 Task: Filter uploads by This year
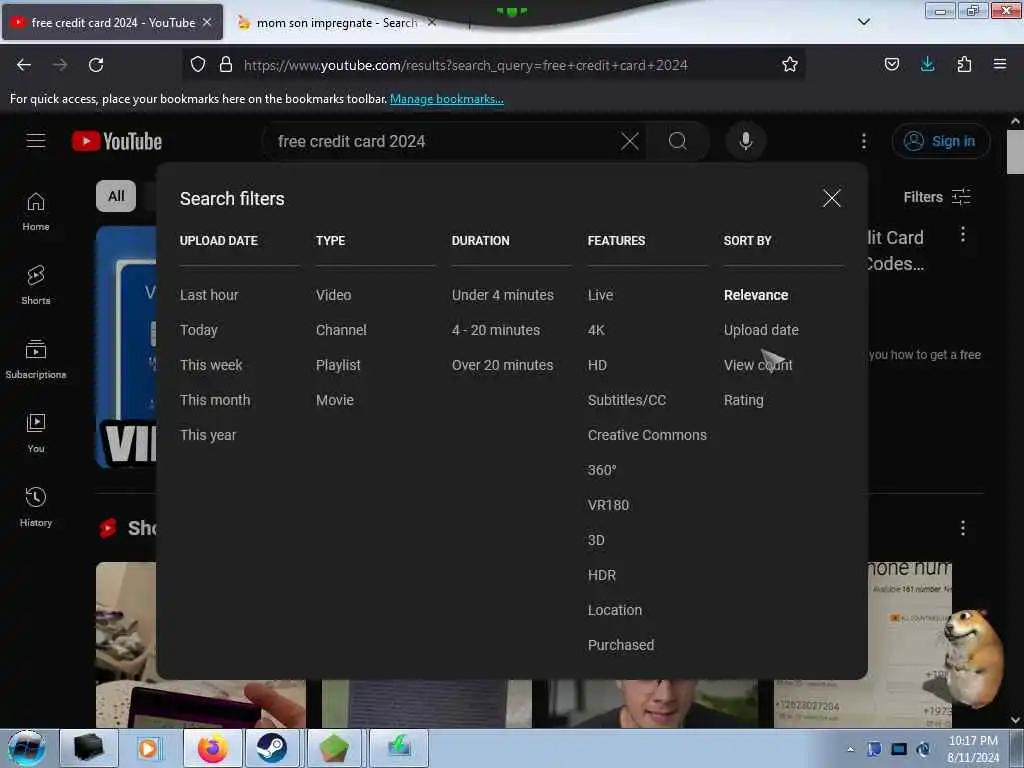click(208, 435)
